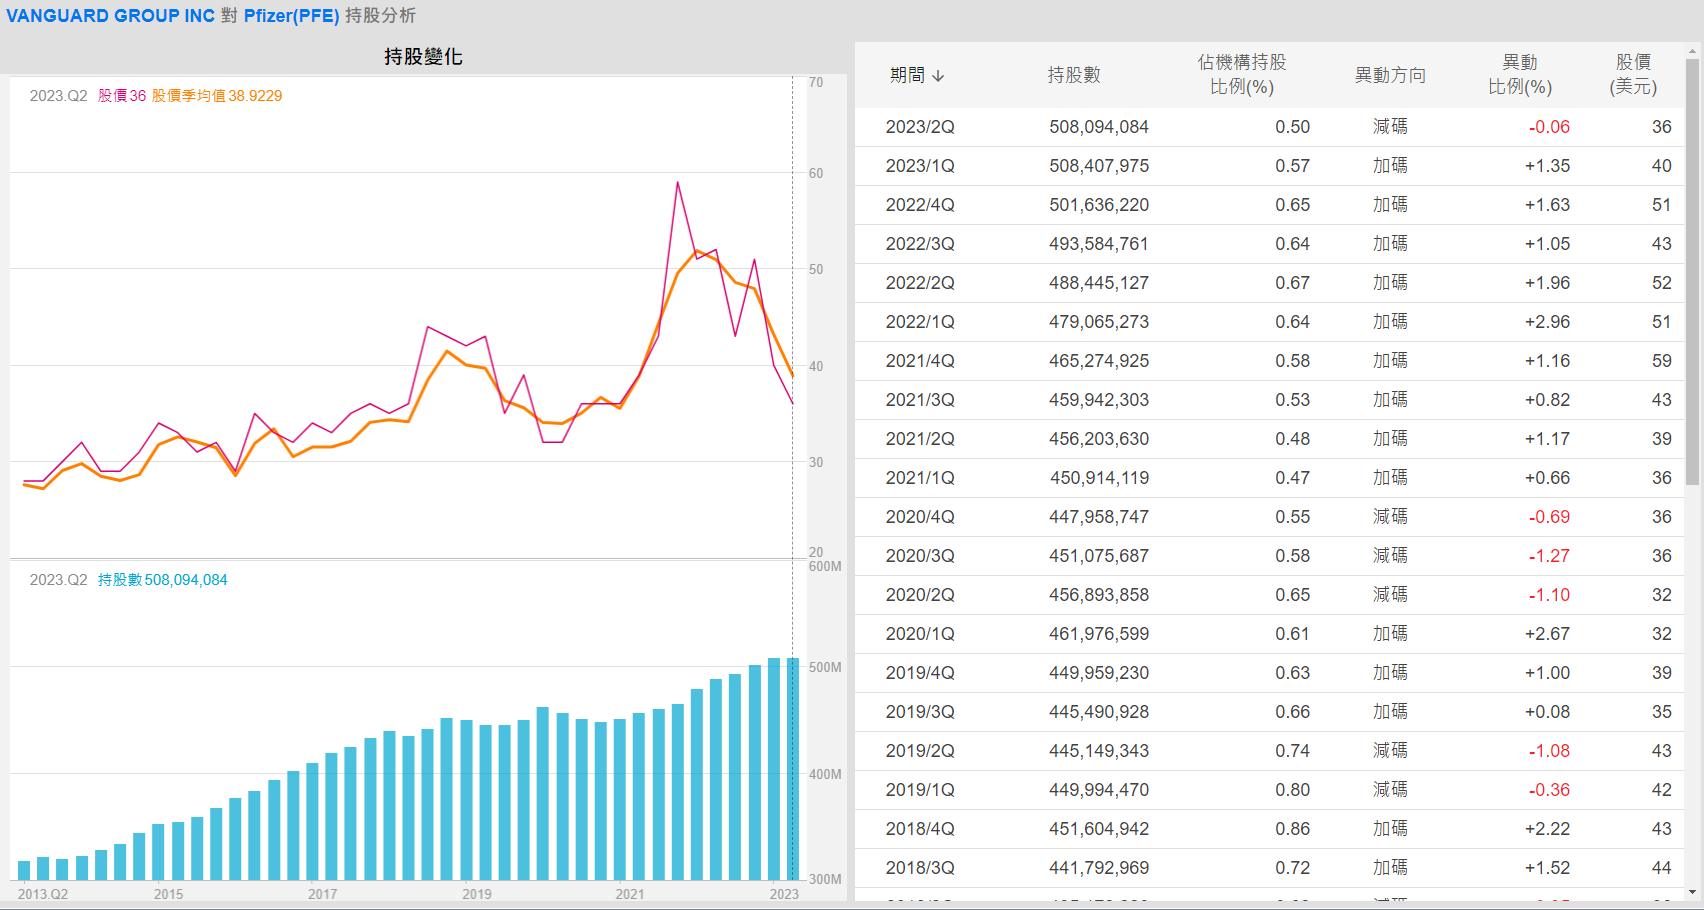Click the 異動方向 column header

pyautogui.click(x=1389, y=75)
